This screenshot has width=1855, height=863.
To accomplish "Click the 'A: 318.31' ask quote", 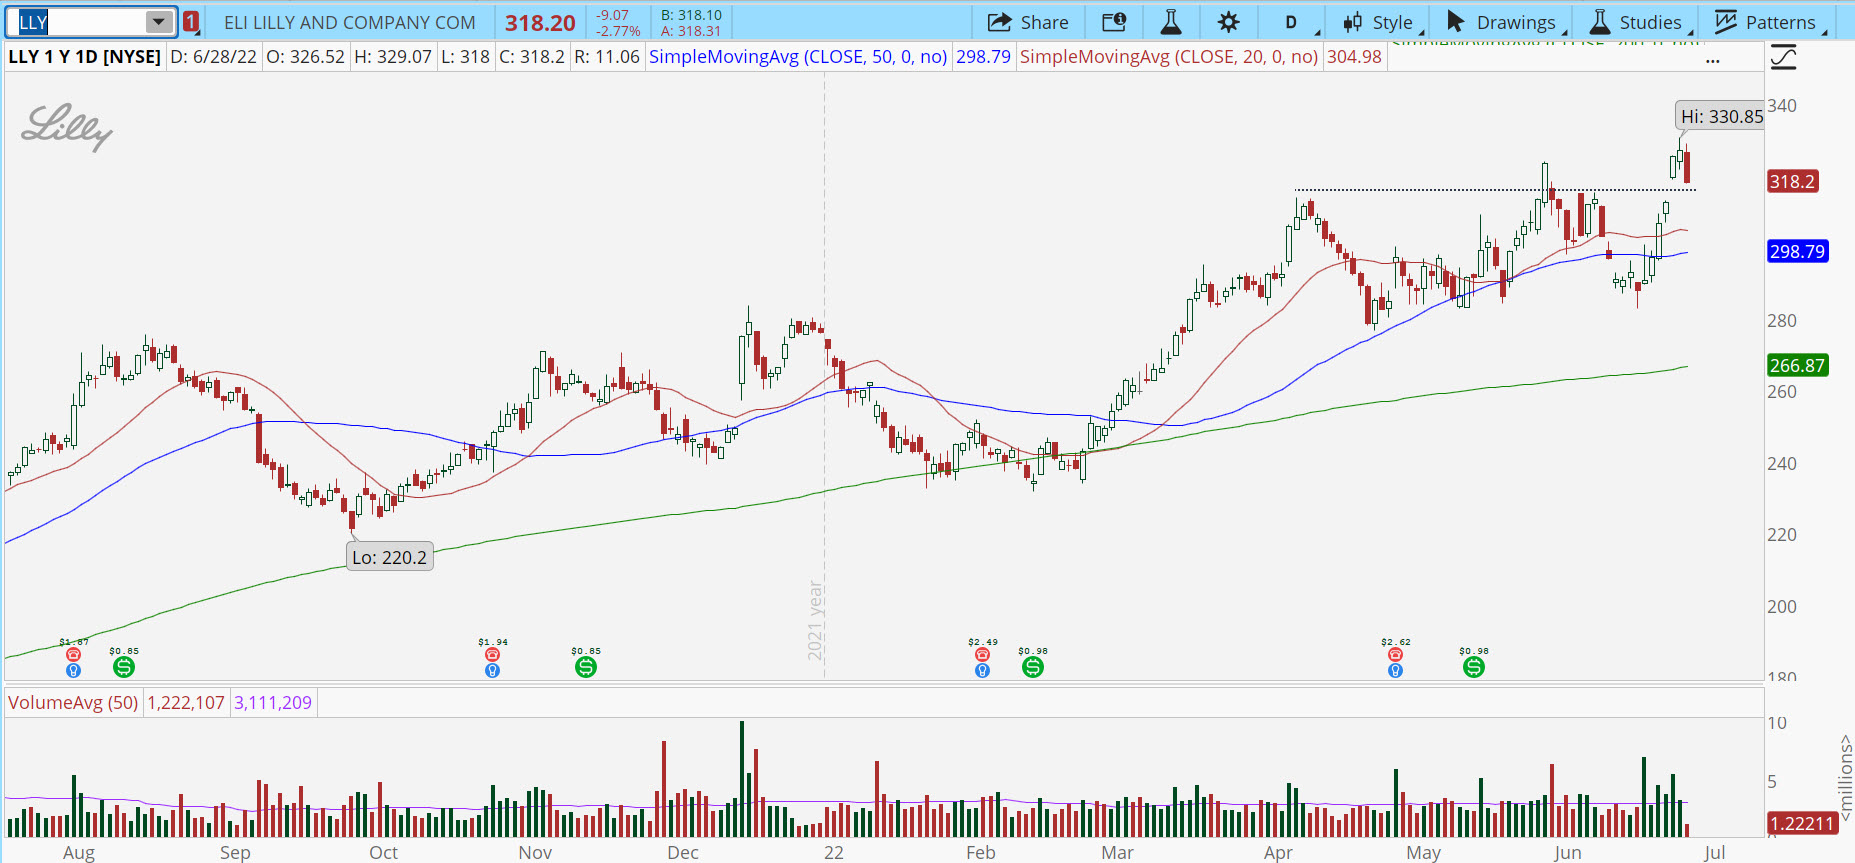I will click(691, 31).
